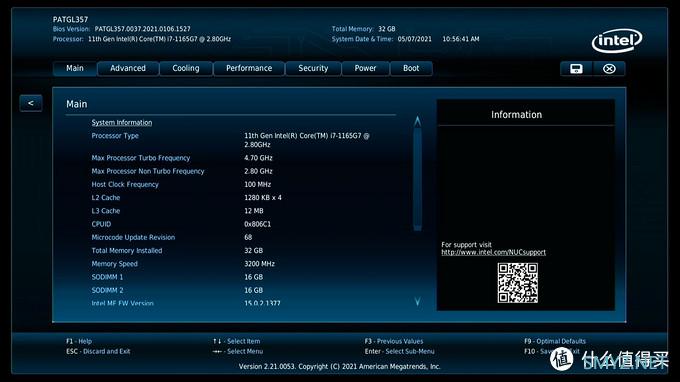680x382 pixels.
Task: Select the SODIMM 2 row label
Action: [107, 290]
